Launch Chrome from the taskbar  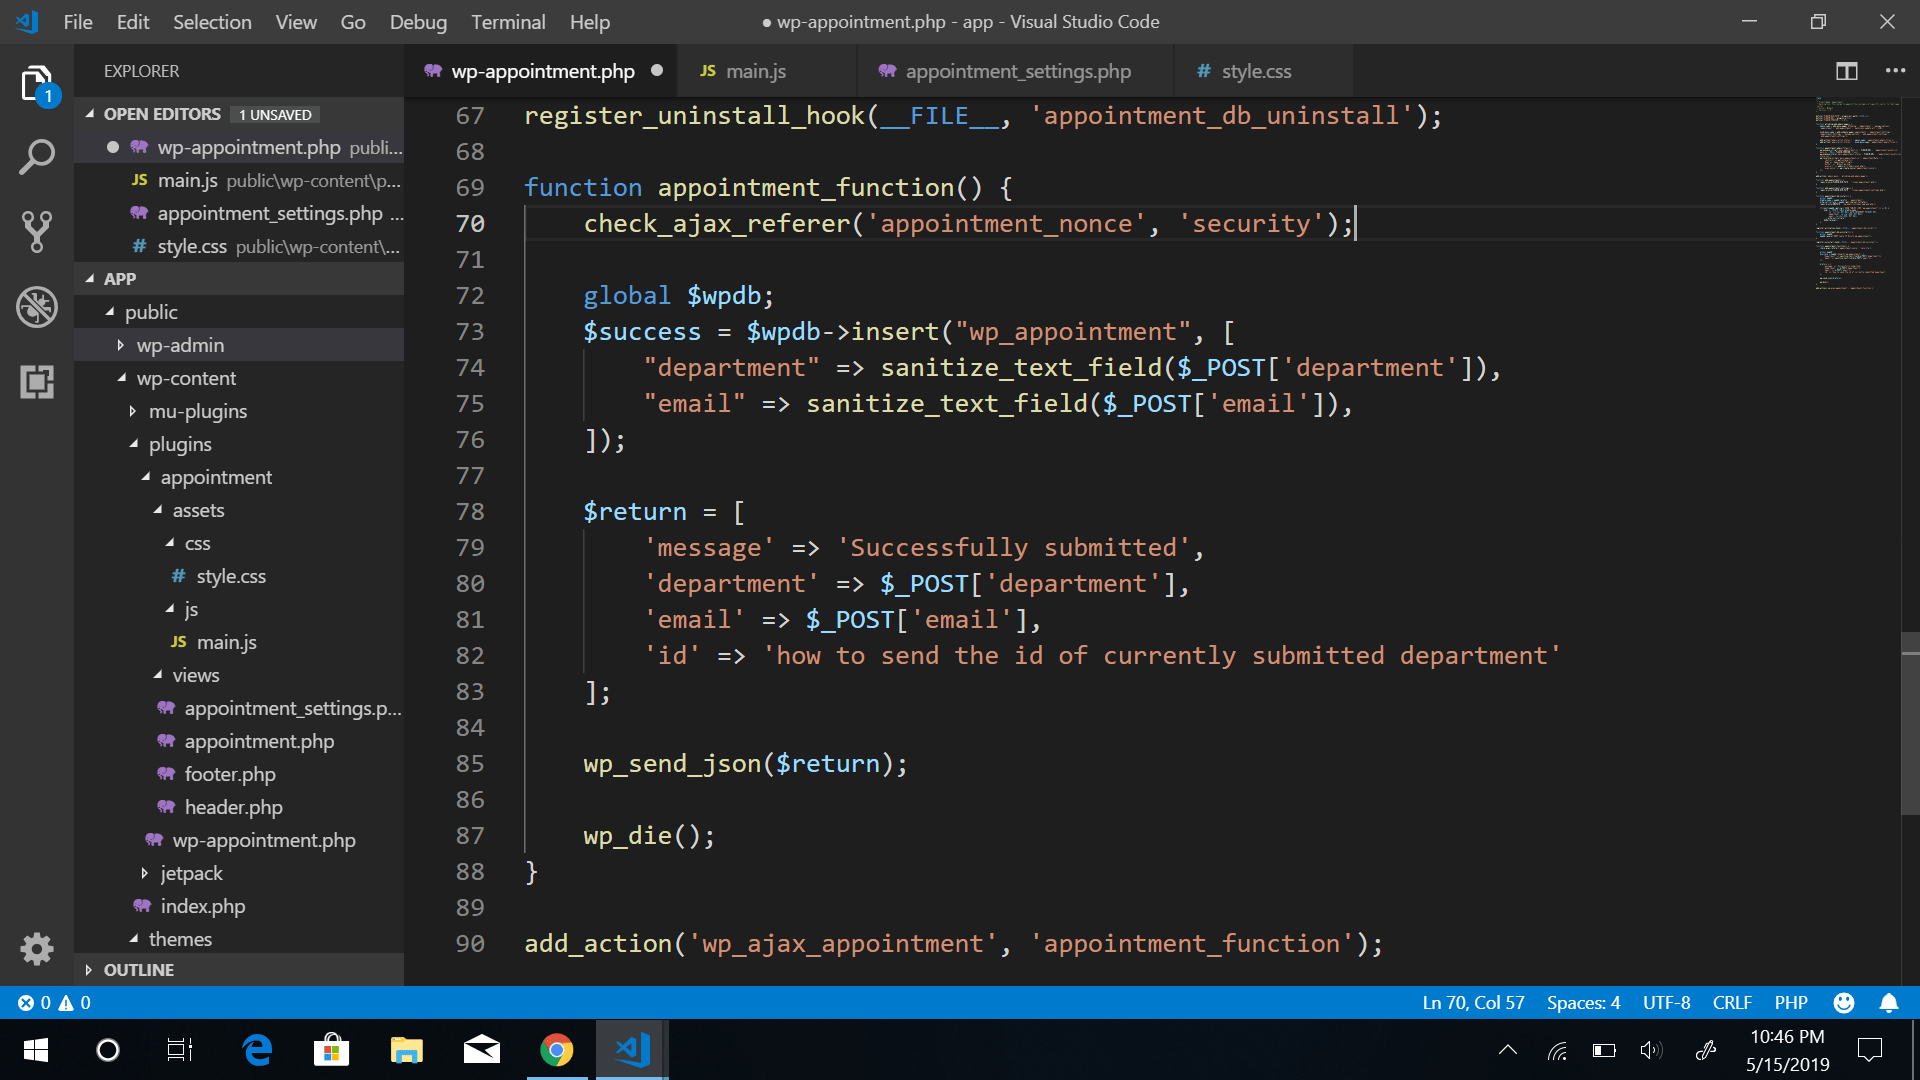556,1050
